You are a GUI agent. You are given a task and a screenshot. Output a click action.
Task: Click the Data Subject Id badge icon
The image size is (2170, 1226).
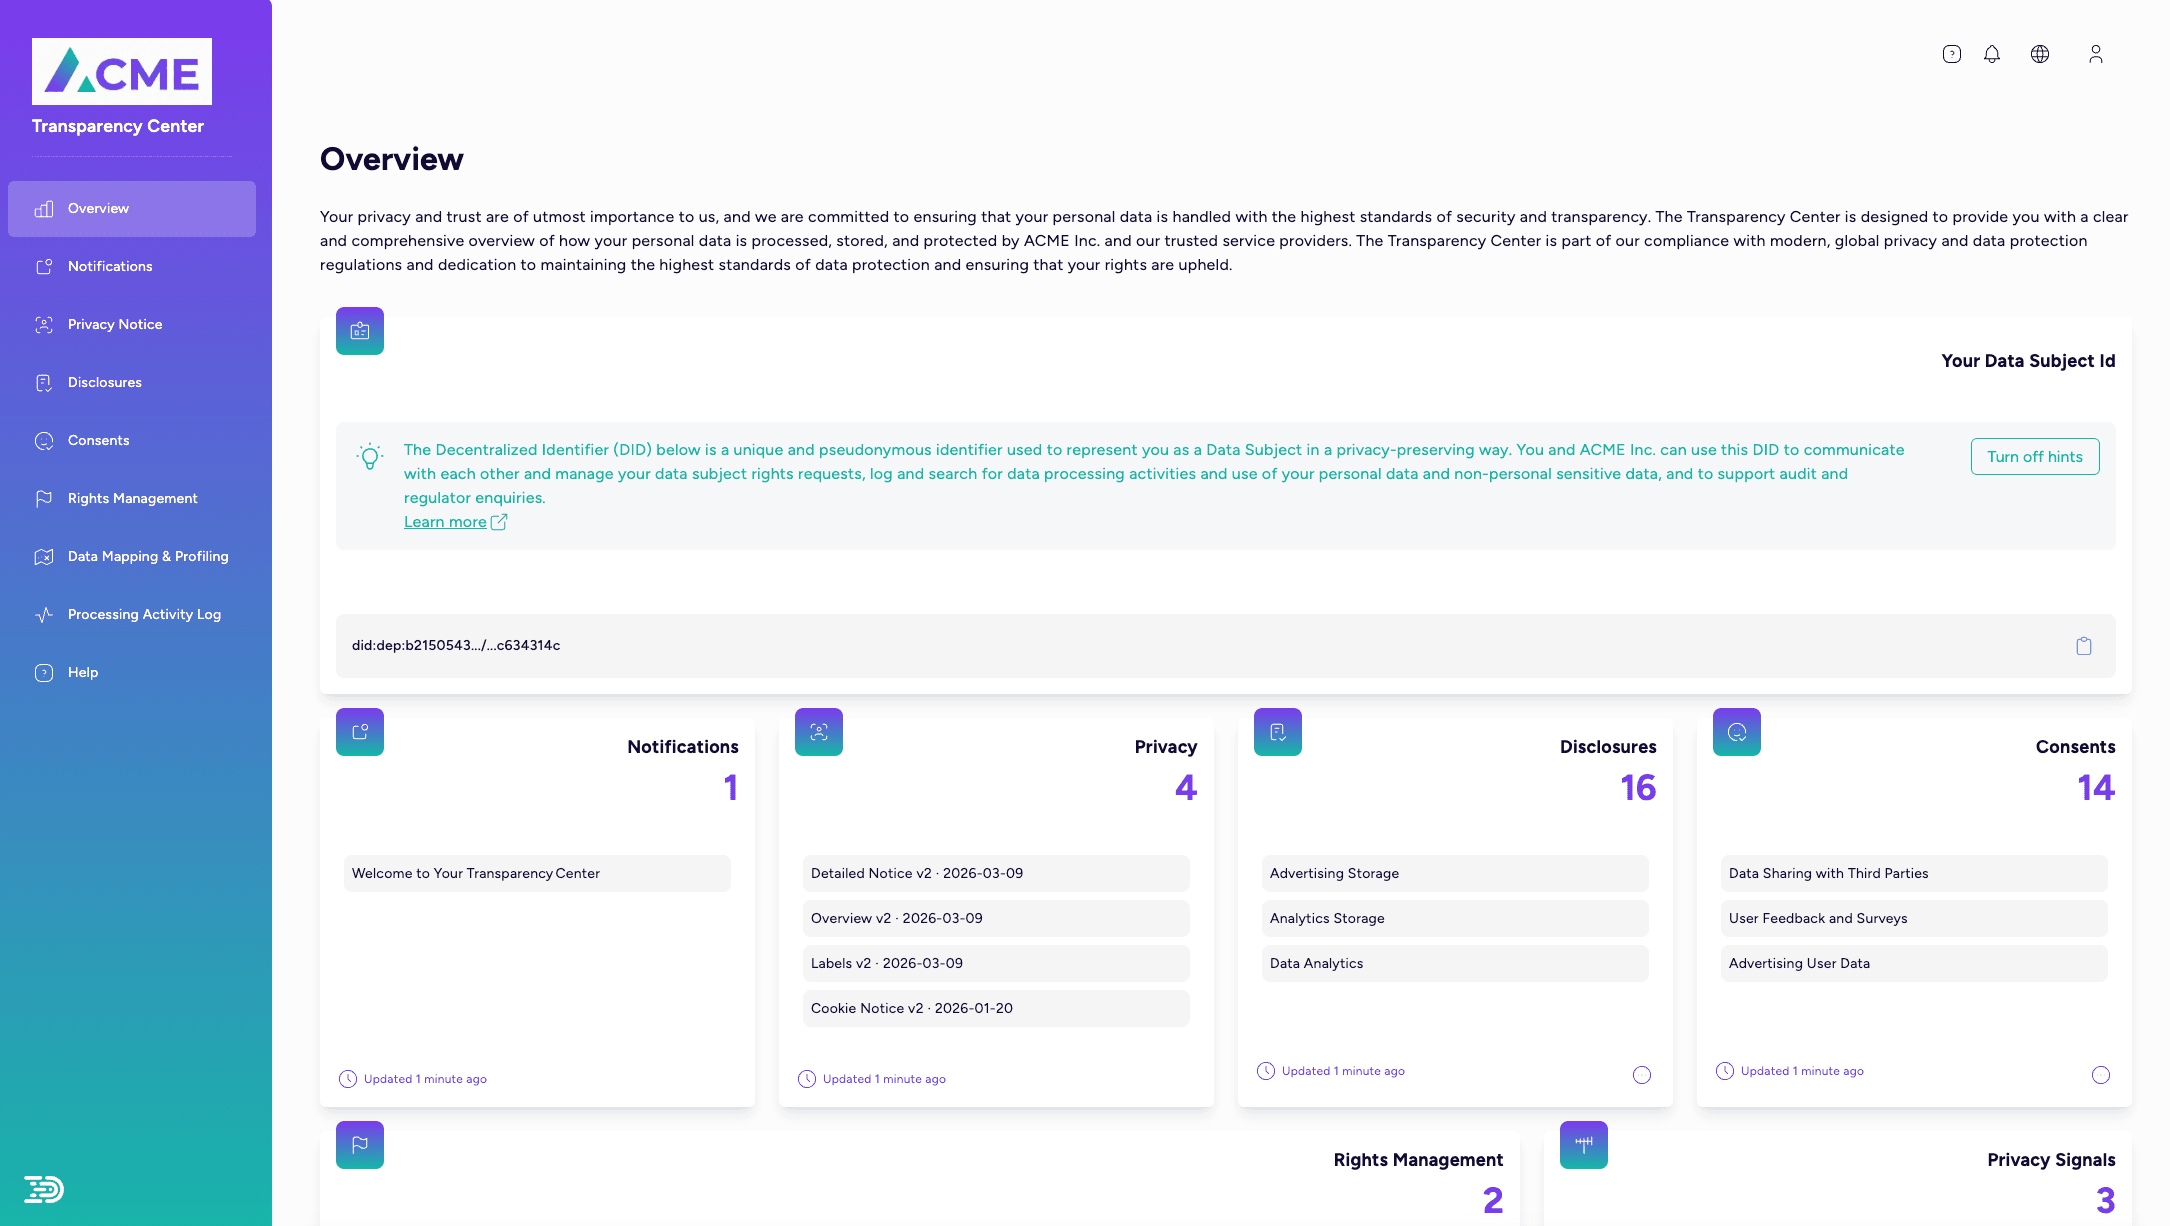tap(360, 331)
